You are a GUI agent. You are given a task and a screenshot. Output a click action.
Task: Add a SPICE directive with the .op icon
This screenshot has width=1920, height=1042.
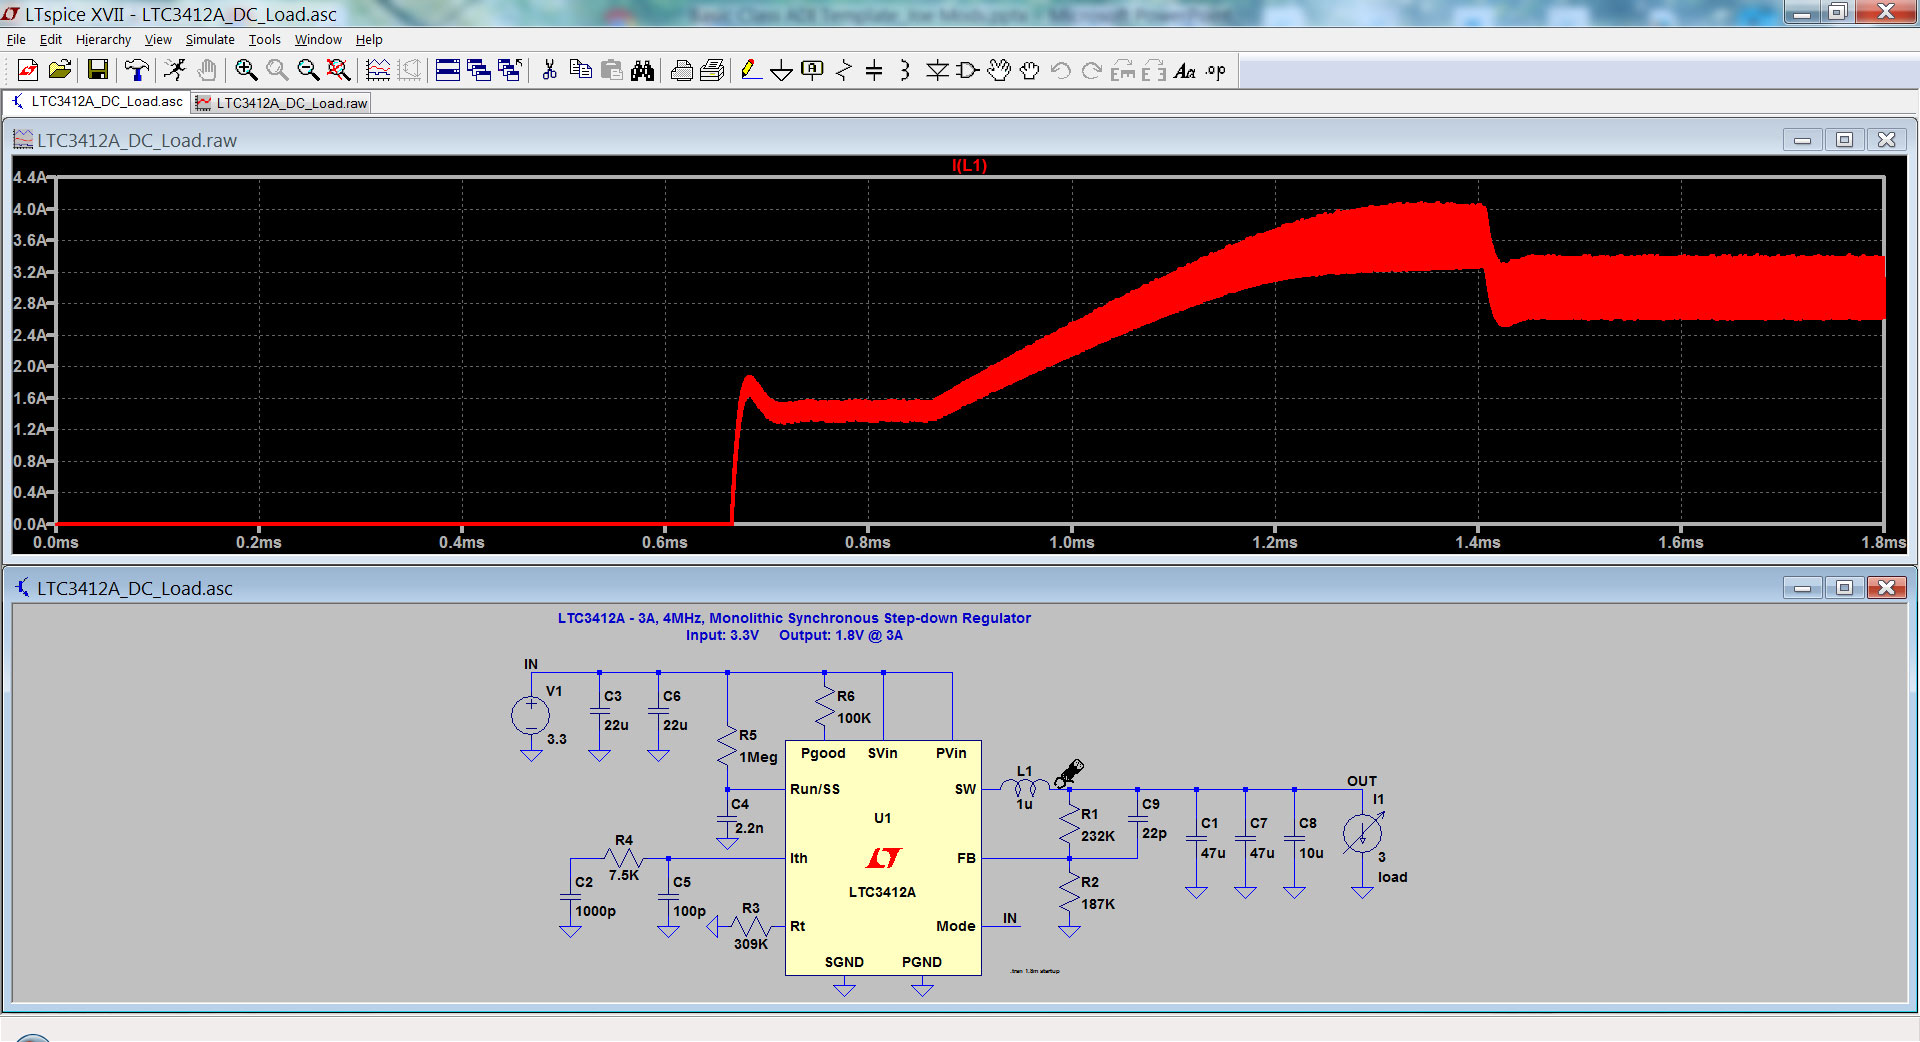tap(1214, 70)
